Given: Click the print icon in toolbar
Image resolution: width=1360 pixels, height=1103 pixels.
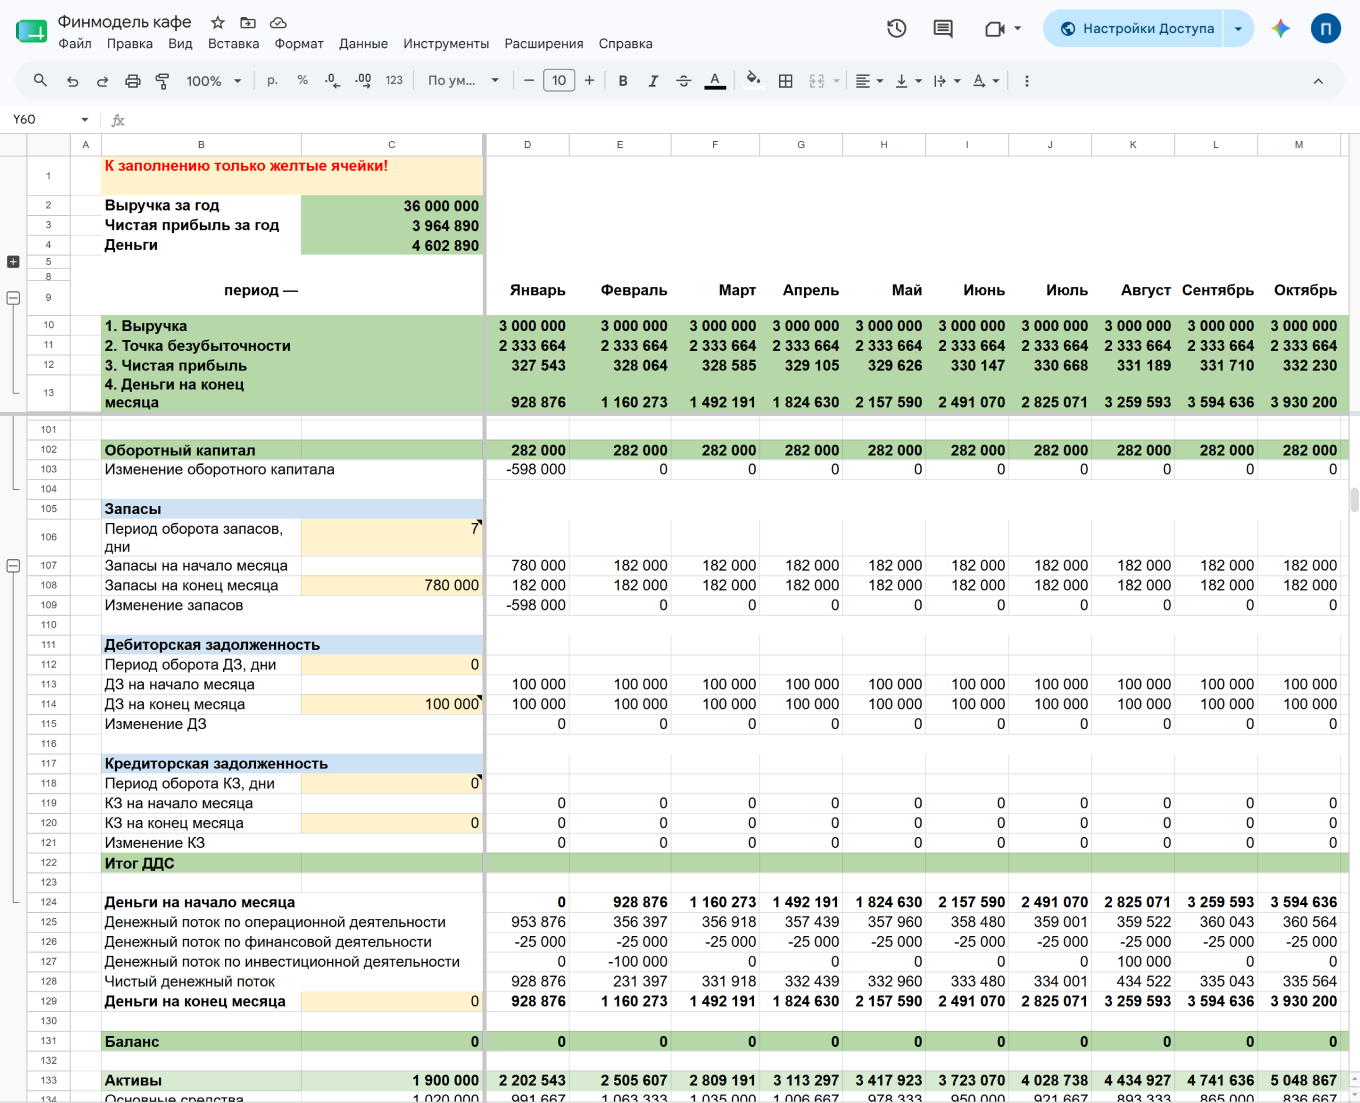Looking at the screenshot, I should point(132,81).
